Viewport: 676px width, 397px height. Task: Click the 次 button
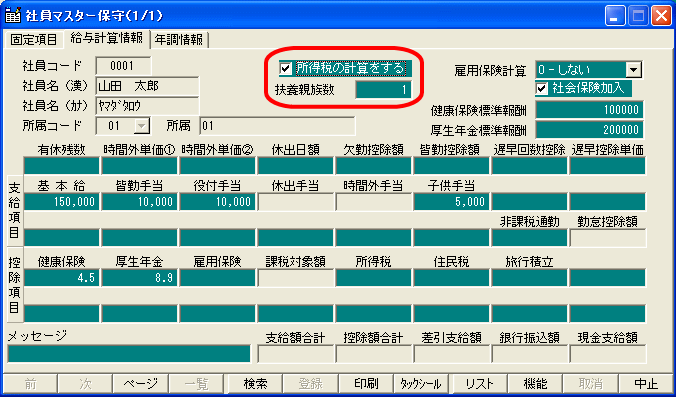(85, 383)
